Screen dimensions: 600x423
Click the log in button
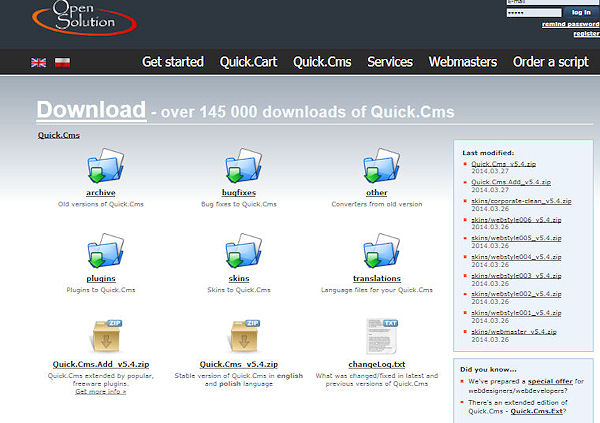[581, 13]
